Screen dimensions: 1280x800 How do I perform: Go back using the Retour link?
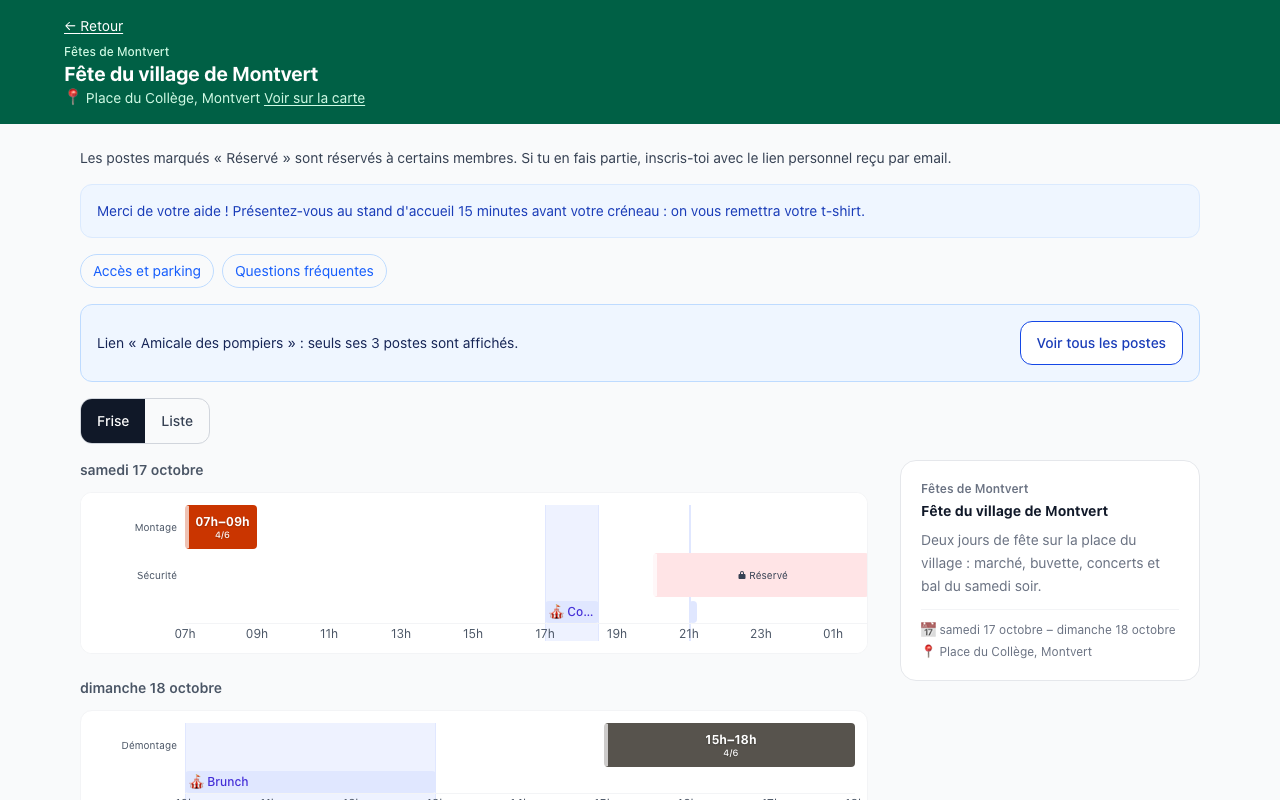(94, 26)
